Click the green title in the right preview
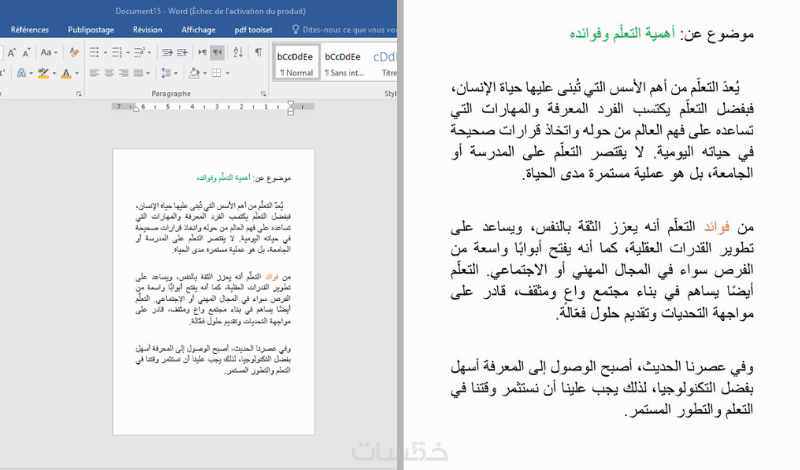 [x=622, y=34]
